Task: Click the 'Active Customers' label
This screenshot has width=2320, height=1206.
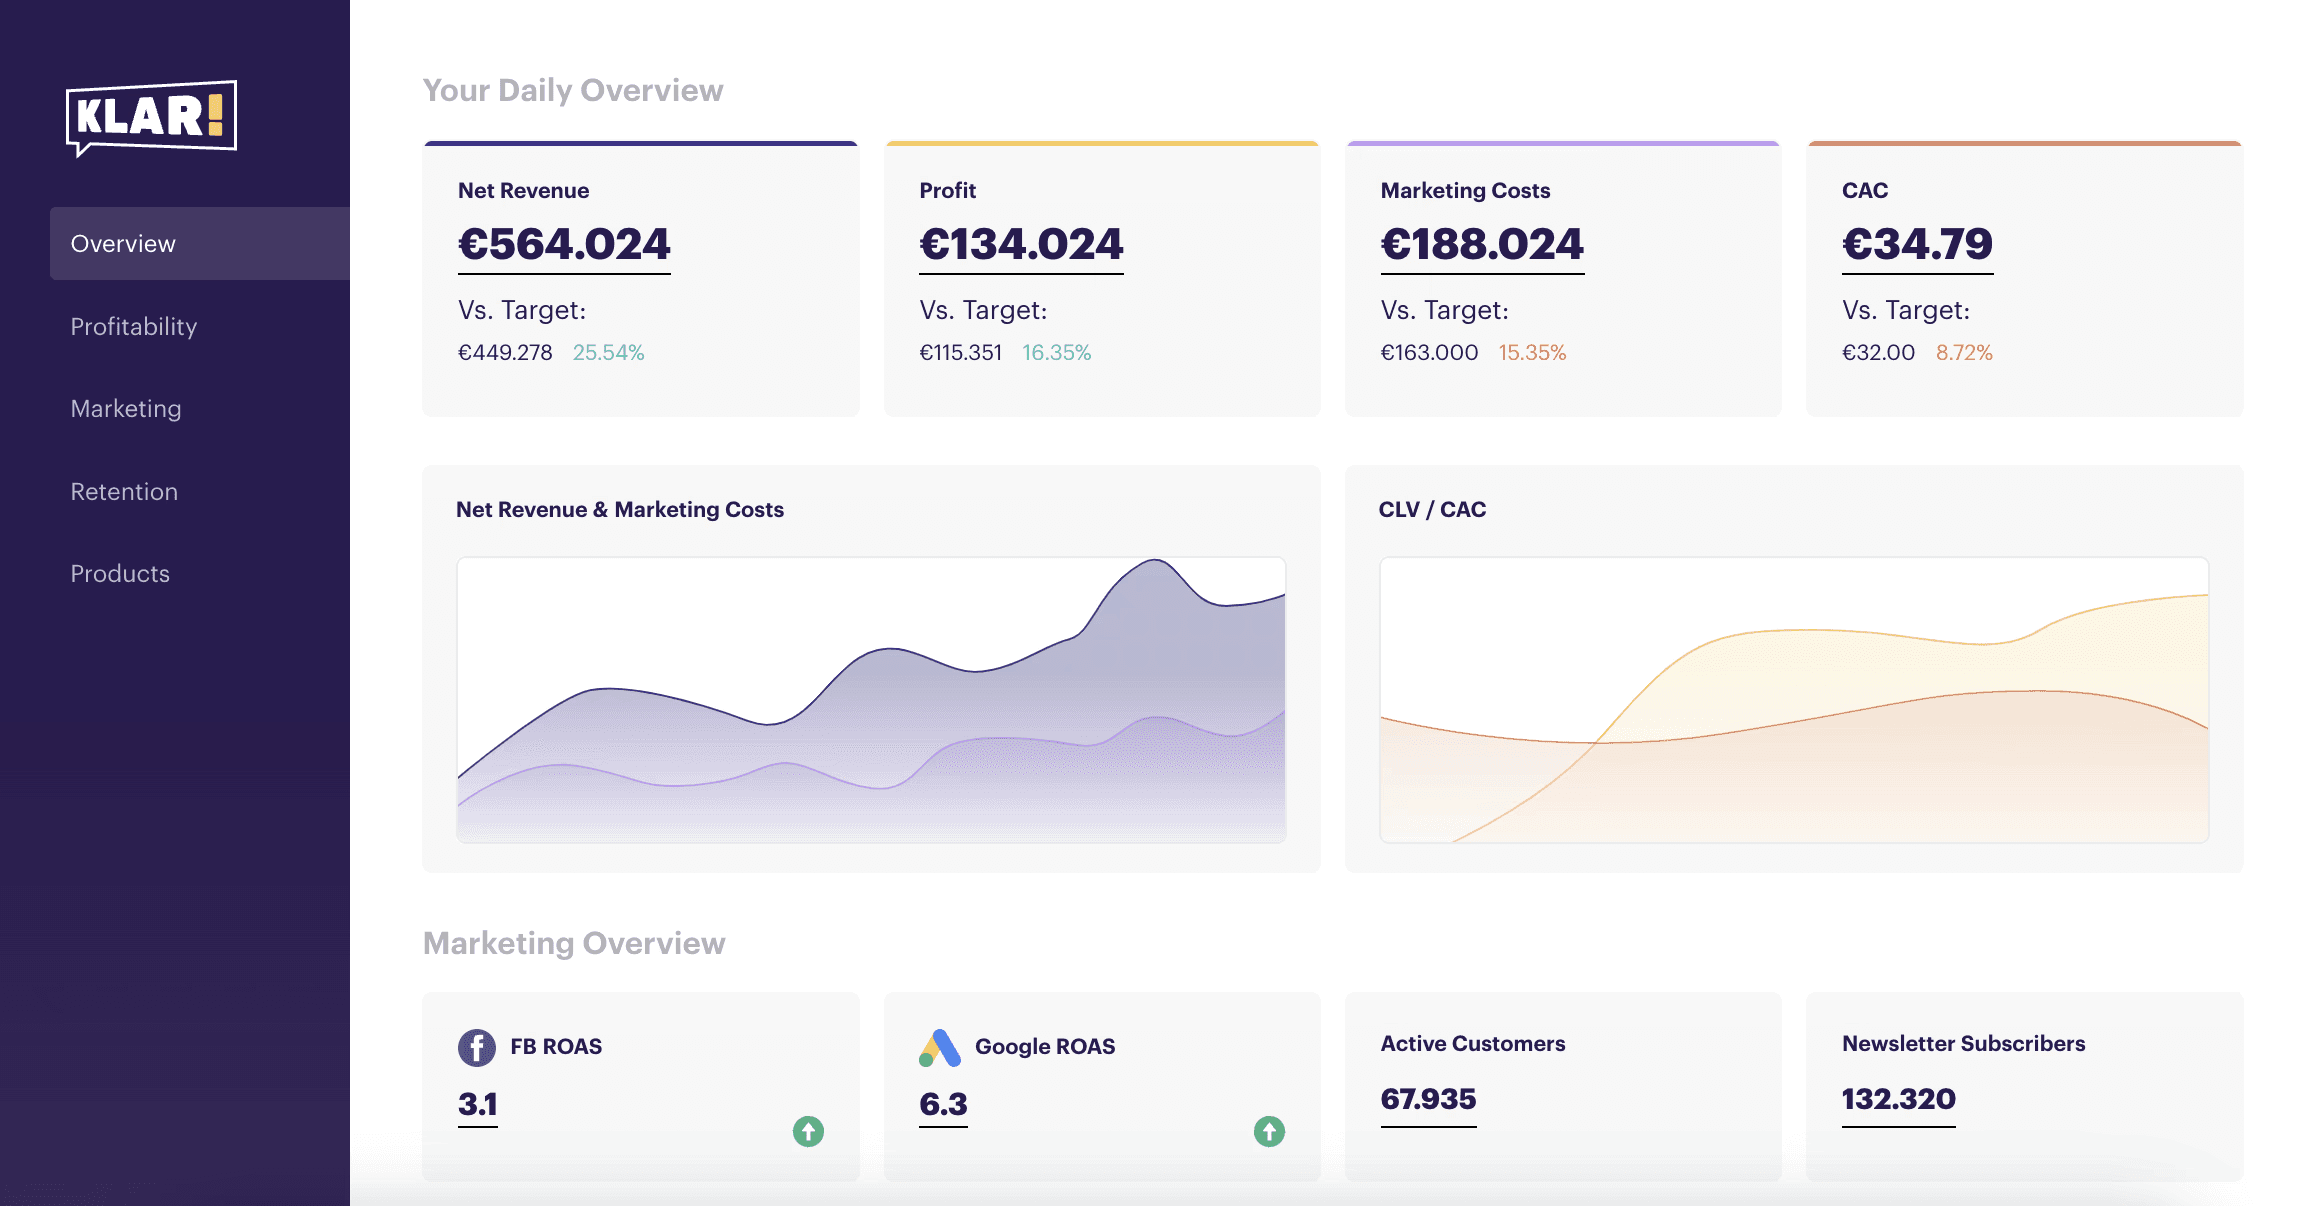Action: coord(1473,1044)
